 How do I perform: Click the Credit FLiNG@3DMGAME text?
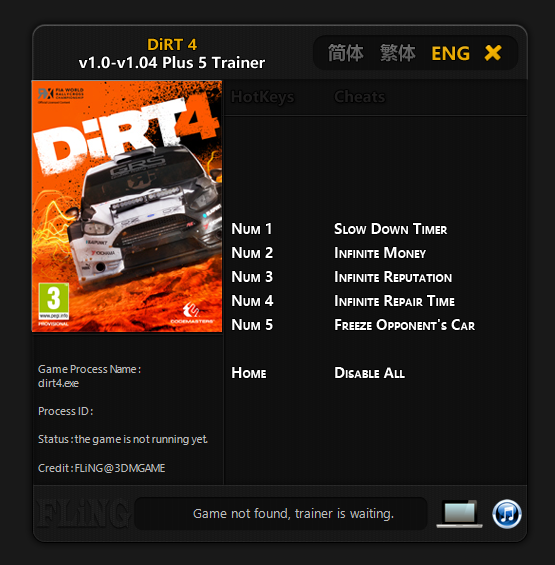tap(102, 468)
